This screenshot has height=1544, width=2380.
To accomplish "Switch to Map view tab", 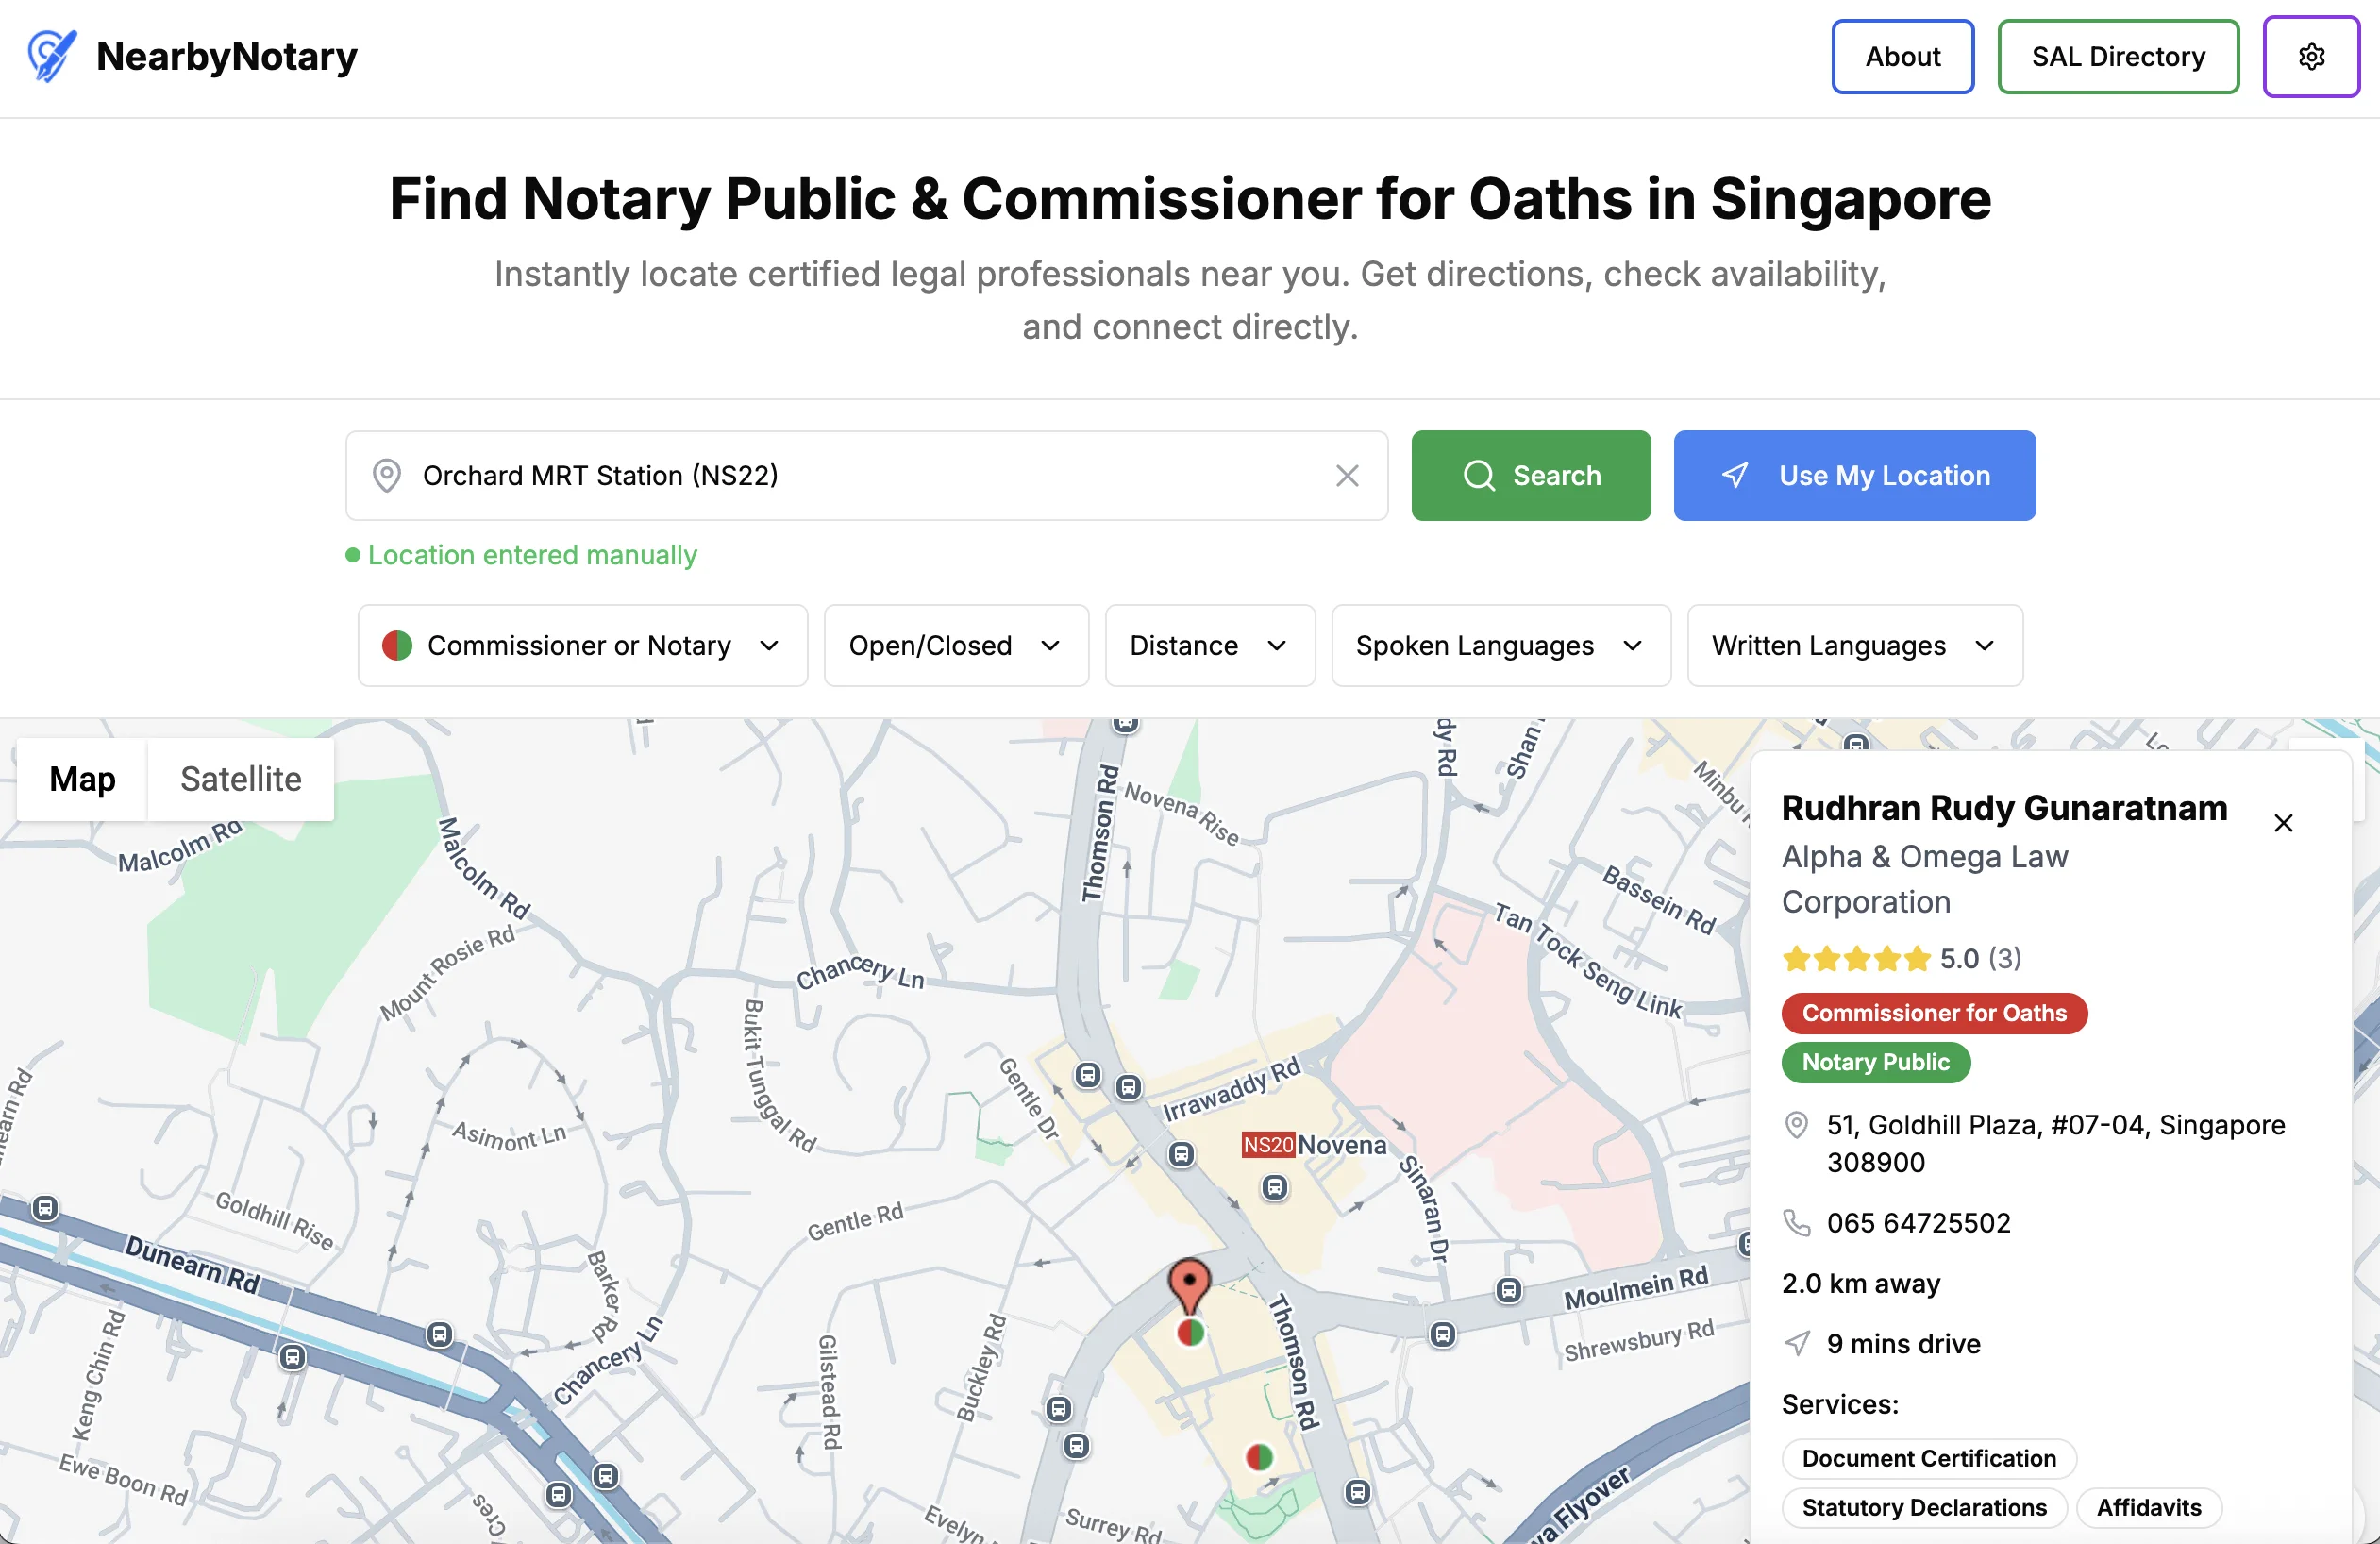I will pyautogui.click(x=82, y=779).
